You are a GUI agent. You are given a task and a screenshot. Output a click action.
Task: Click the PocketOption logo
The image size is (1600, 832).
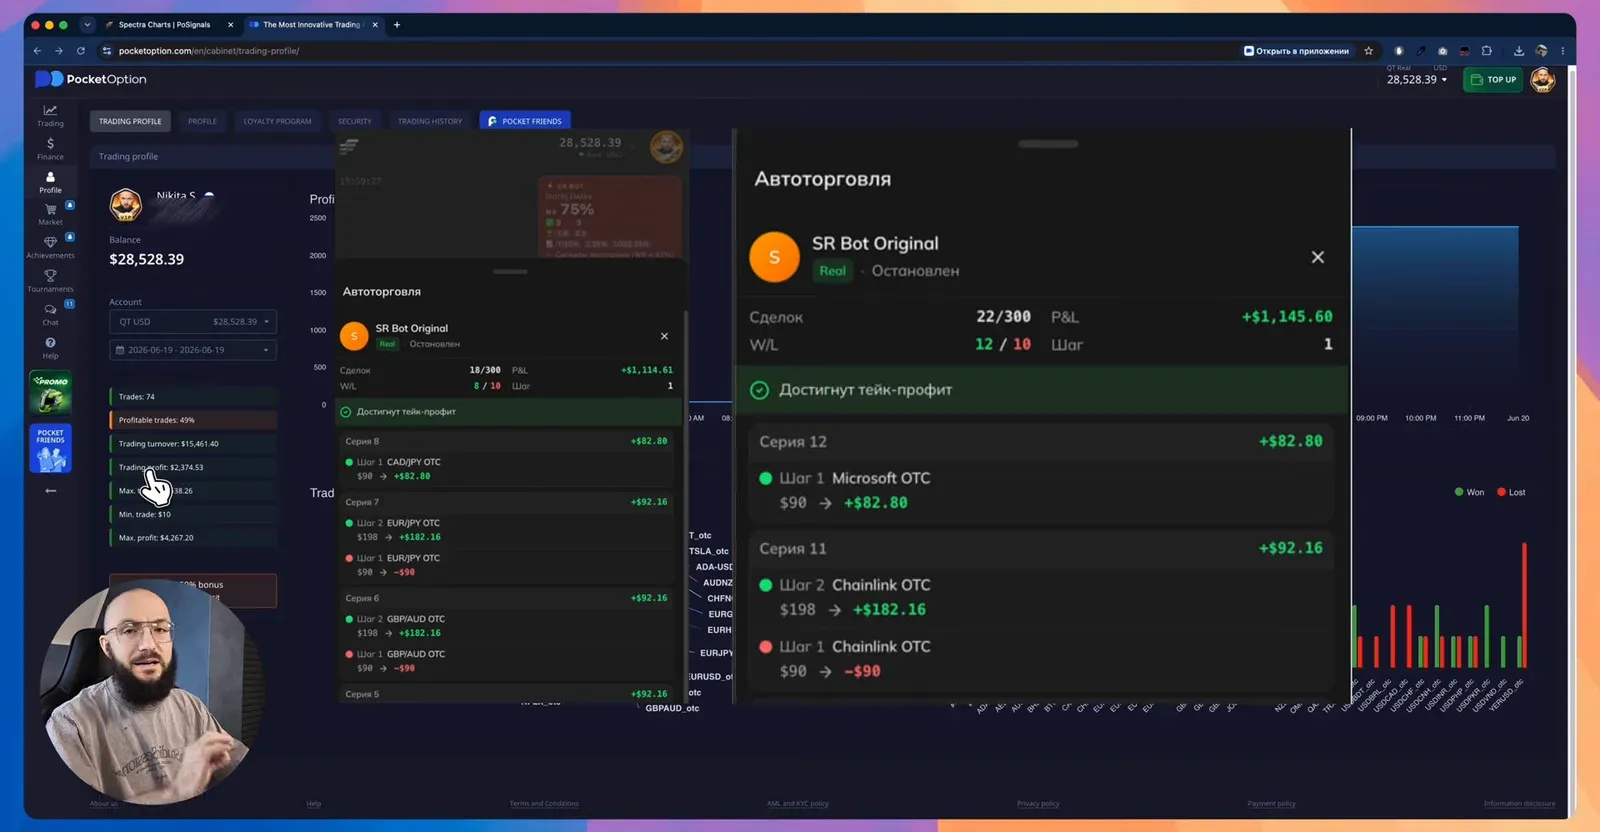91,79
